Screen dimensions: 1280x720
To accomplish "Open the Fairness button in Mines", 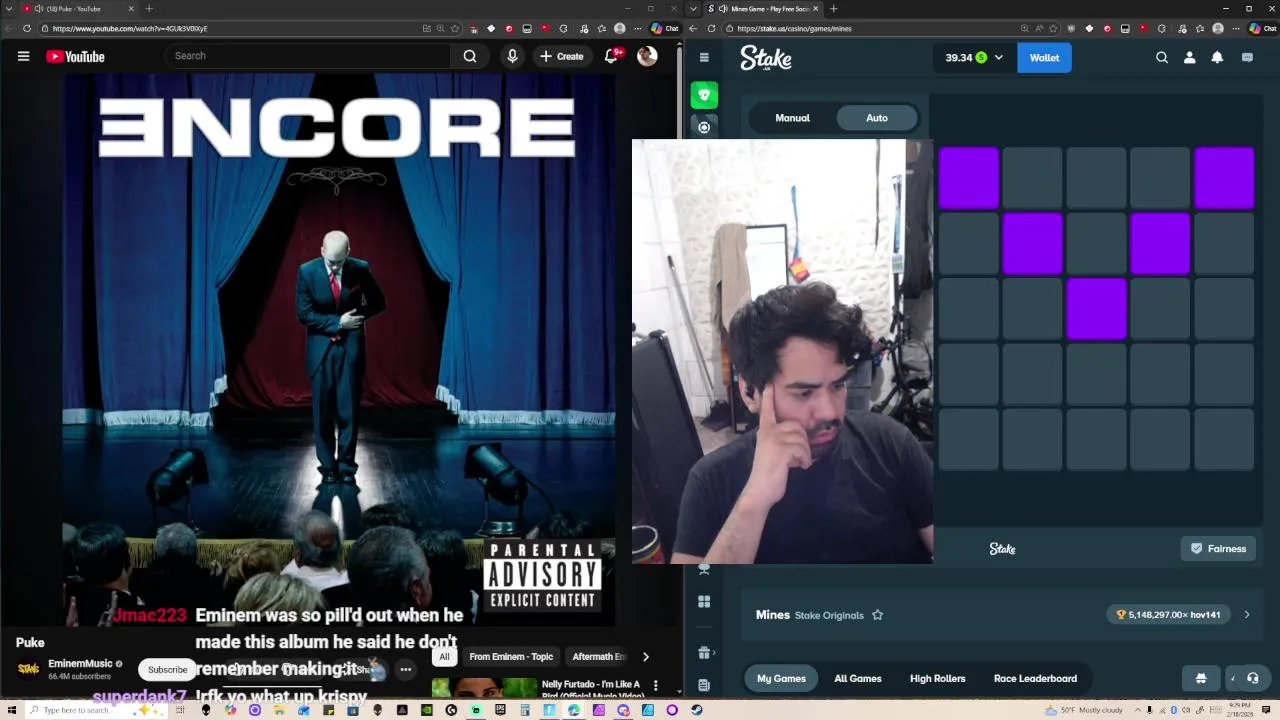I will (x=1218, y=549).
